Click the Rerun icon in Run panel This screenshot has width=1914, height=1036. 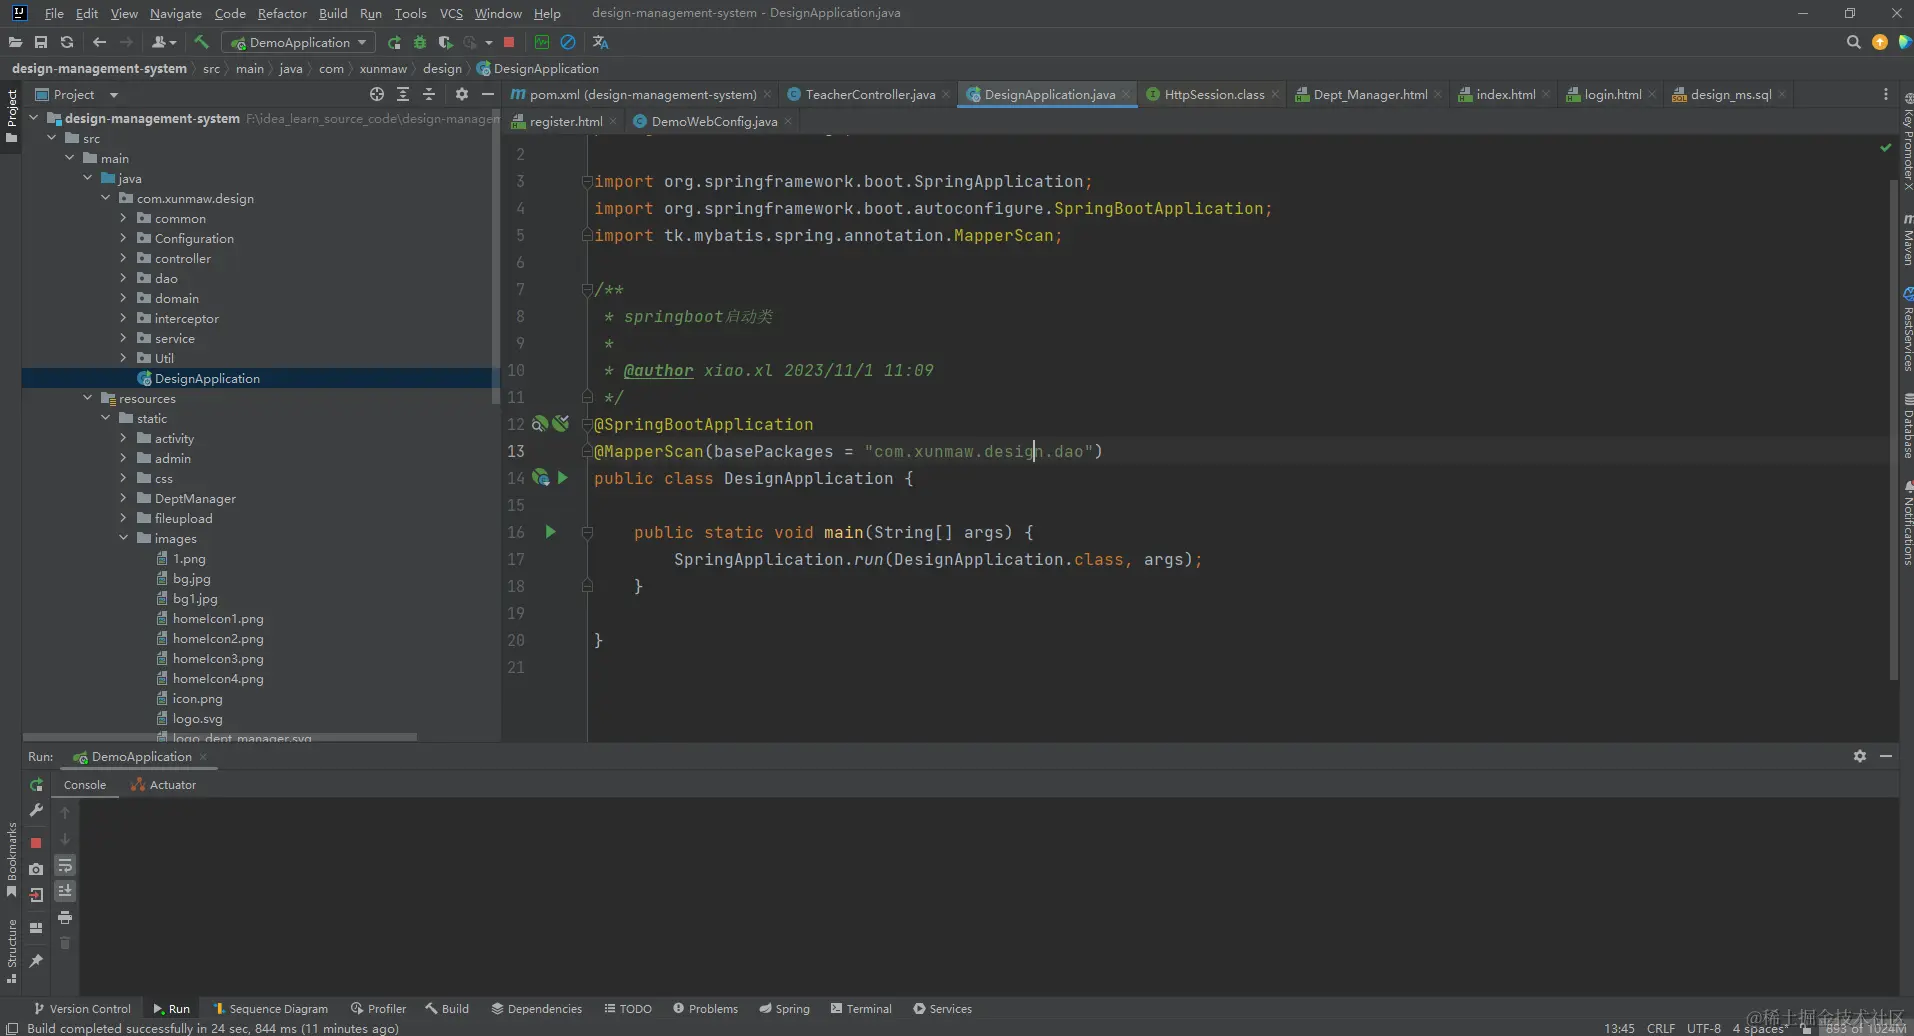pyautogui.click(x=36, y=785)
